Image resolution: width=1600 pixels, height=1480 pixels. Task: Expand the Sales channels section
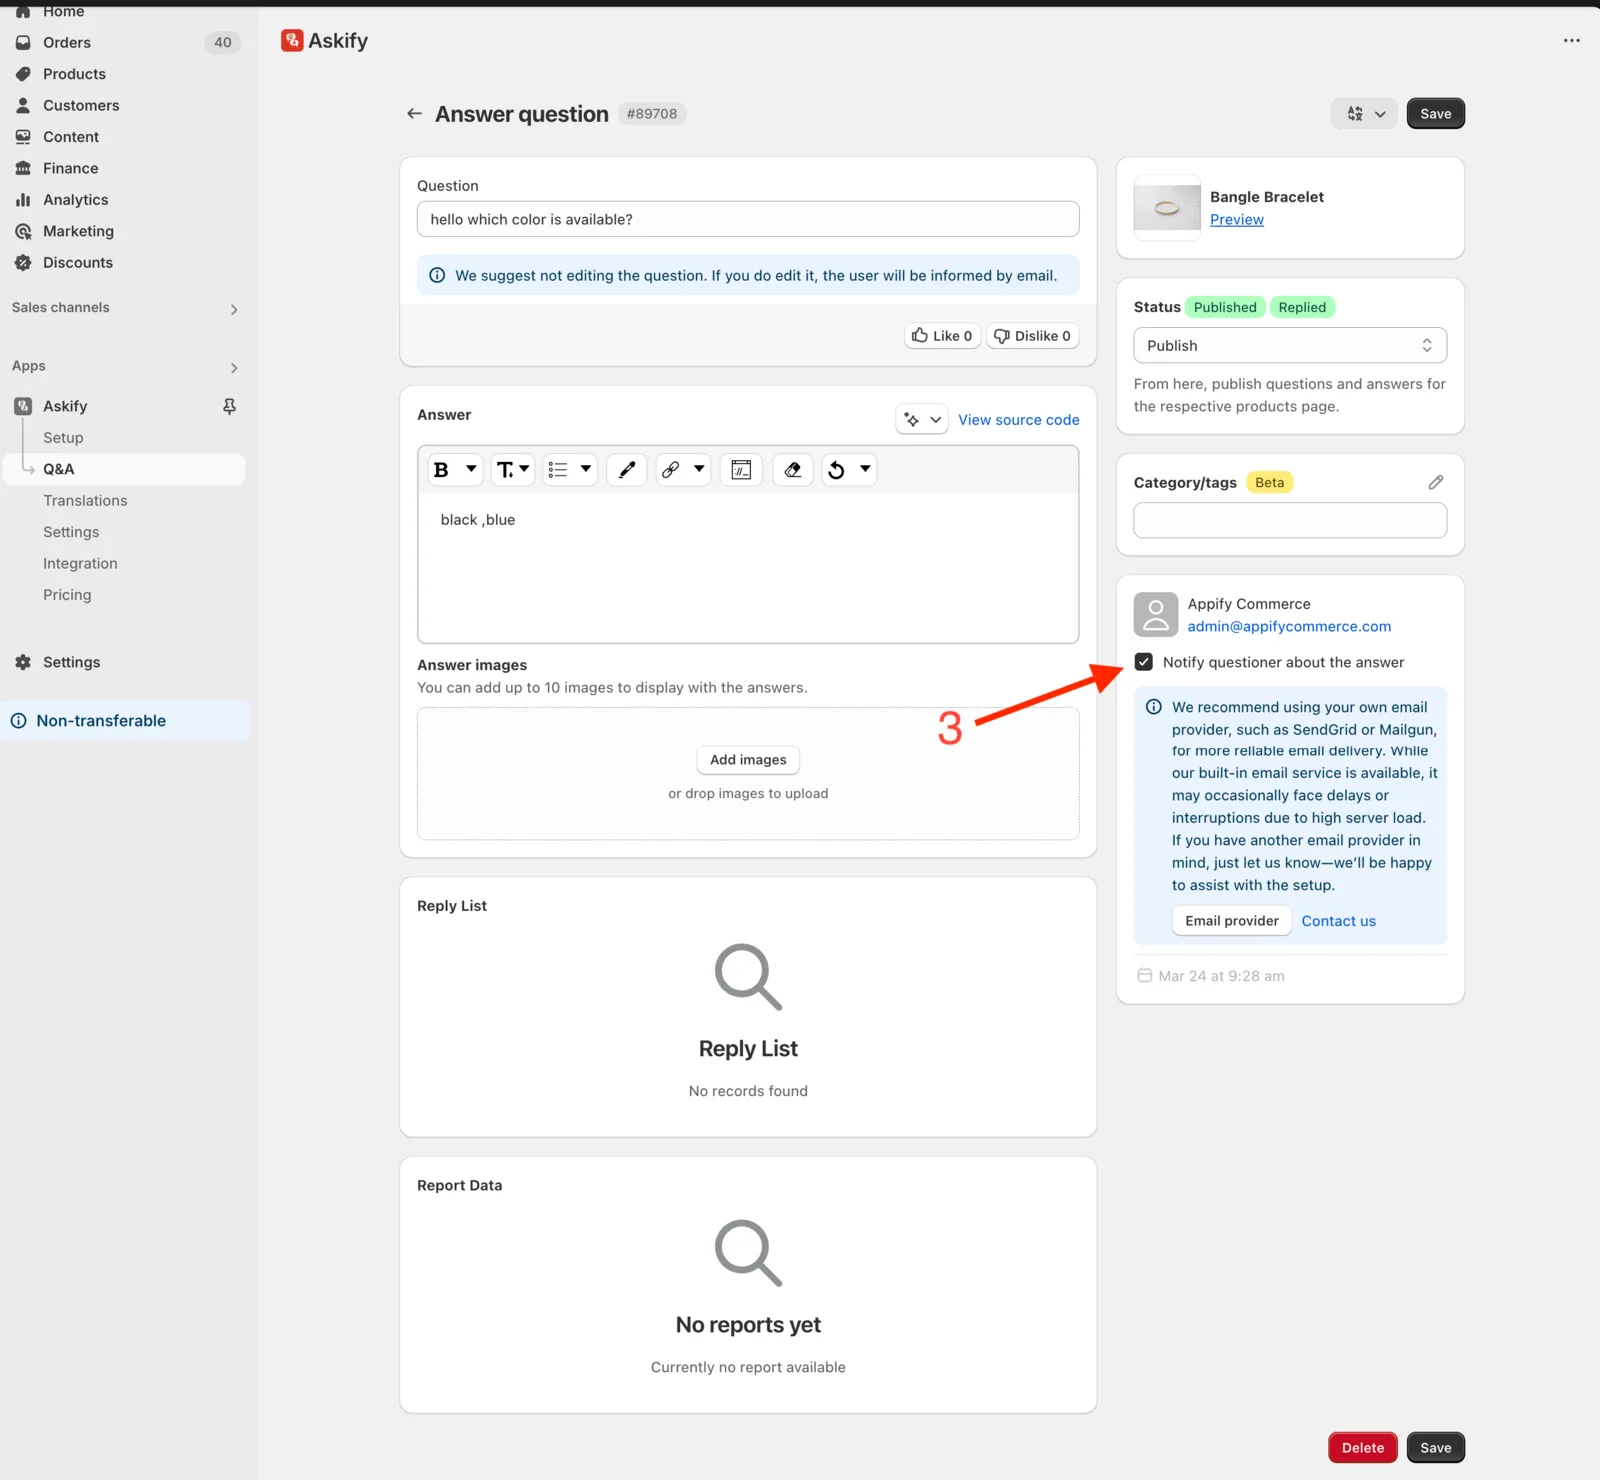click(234, 310)
